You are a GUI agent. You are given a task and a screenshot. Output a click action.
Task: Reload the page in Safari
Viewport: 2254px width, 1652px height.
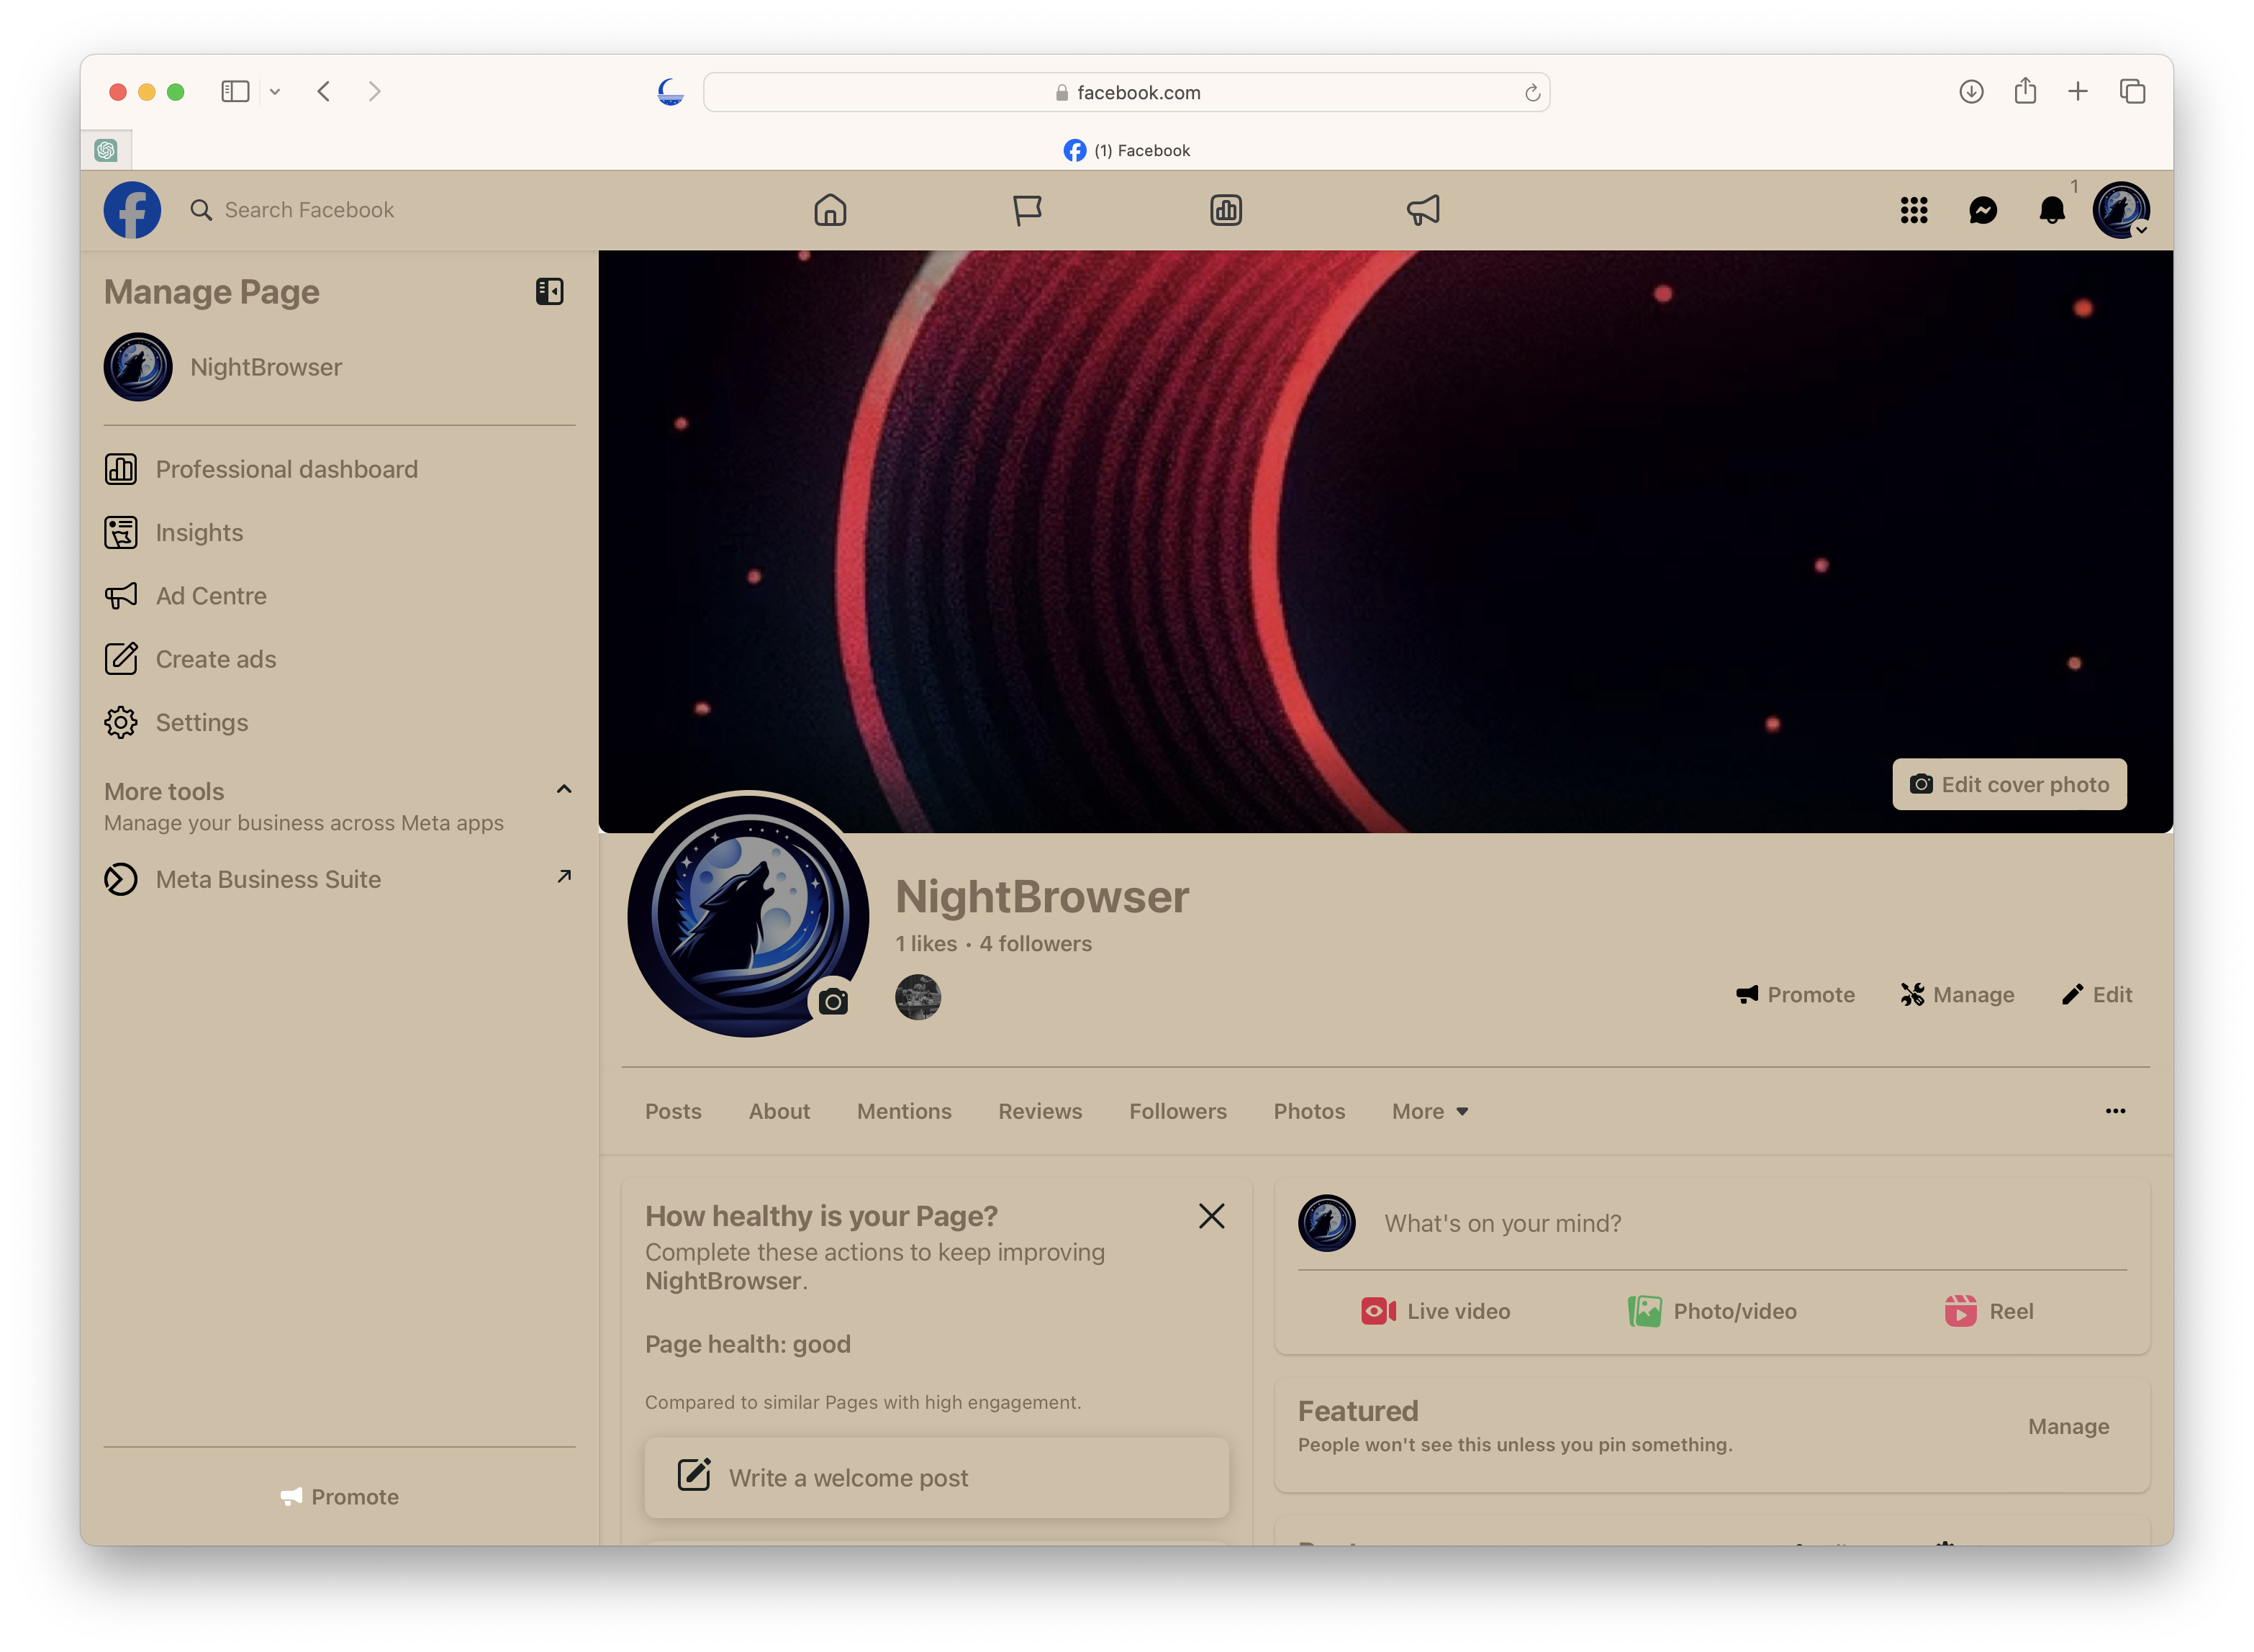tap(1532, 93)
